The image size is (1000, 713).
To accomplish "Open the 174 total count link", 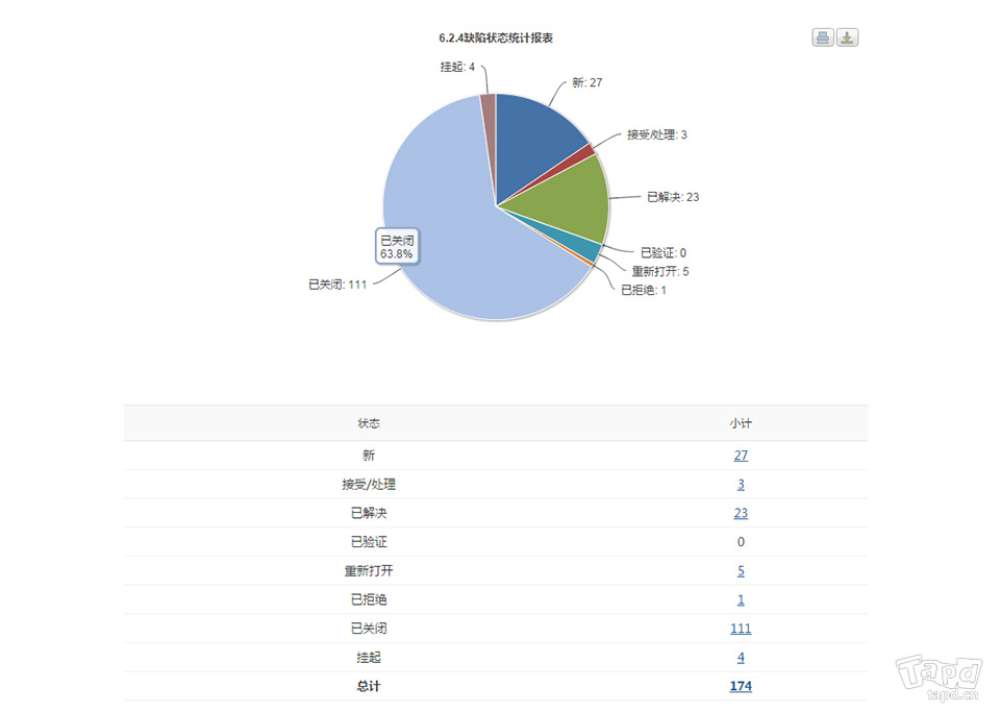I will [x=740, y=686].
